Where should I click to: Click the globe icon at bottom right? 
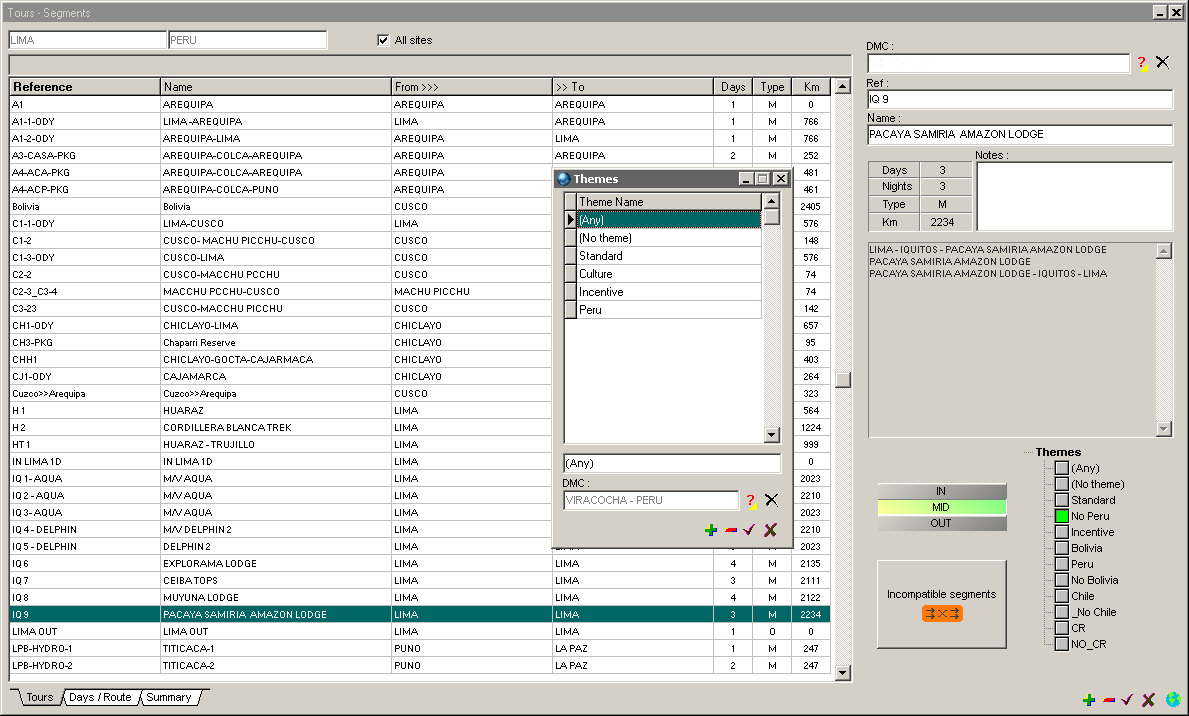1172,700
